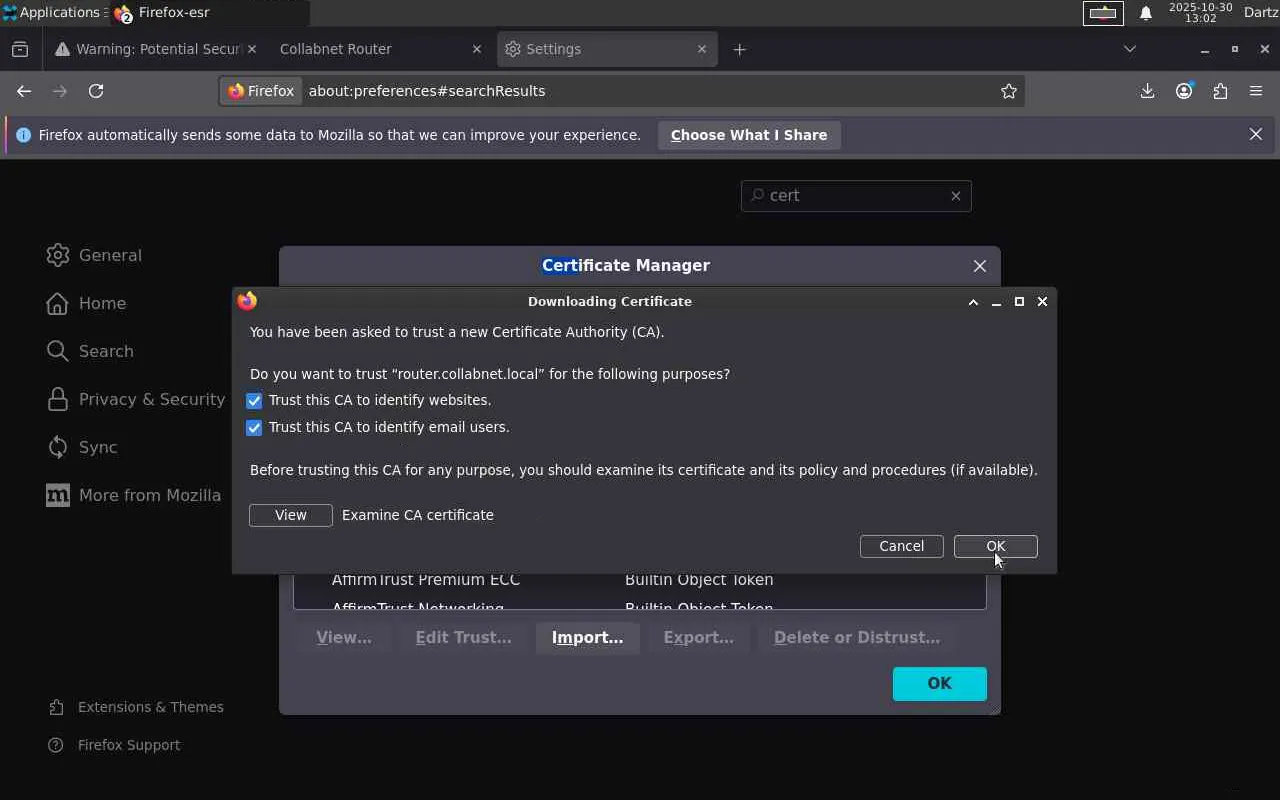1280x800 pixels.
Task: Open Home settings category
Action: coord(86,303)
